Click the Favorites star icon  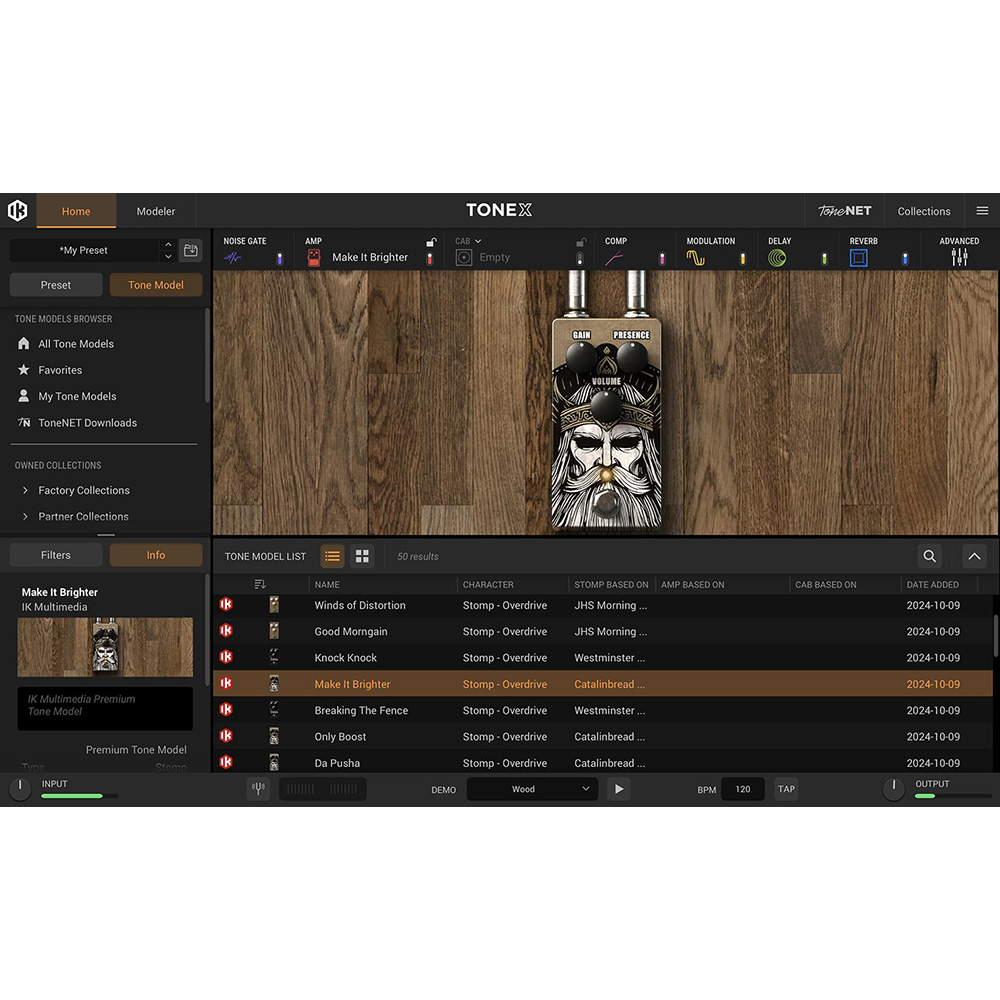click(x=24, y=369)
